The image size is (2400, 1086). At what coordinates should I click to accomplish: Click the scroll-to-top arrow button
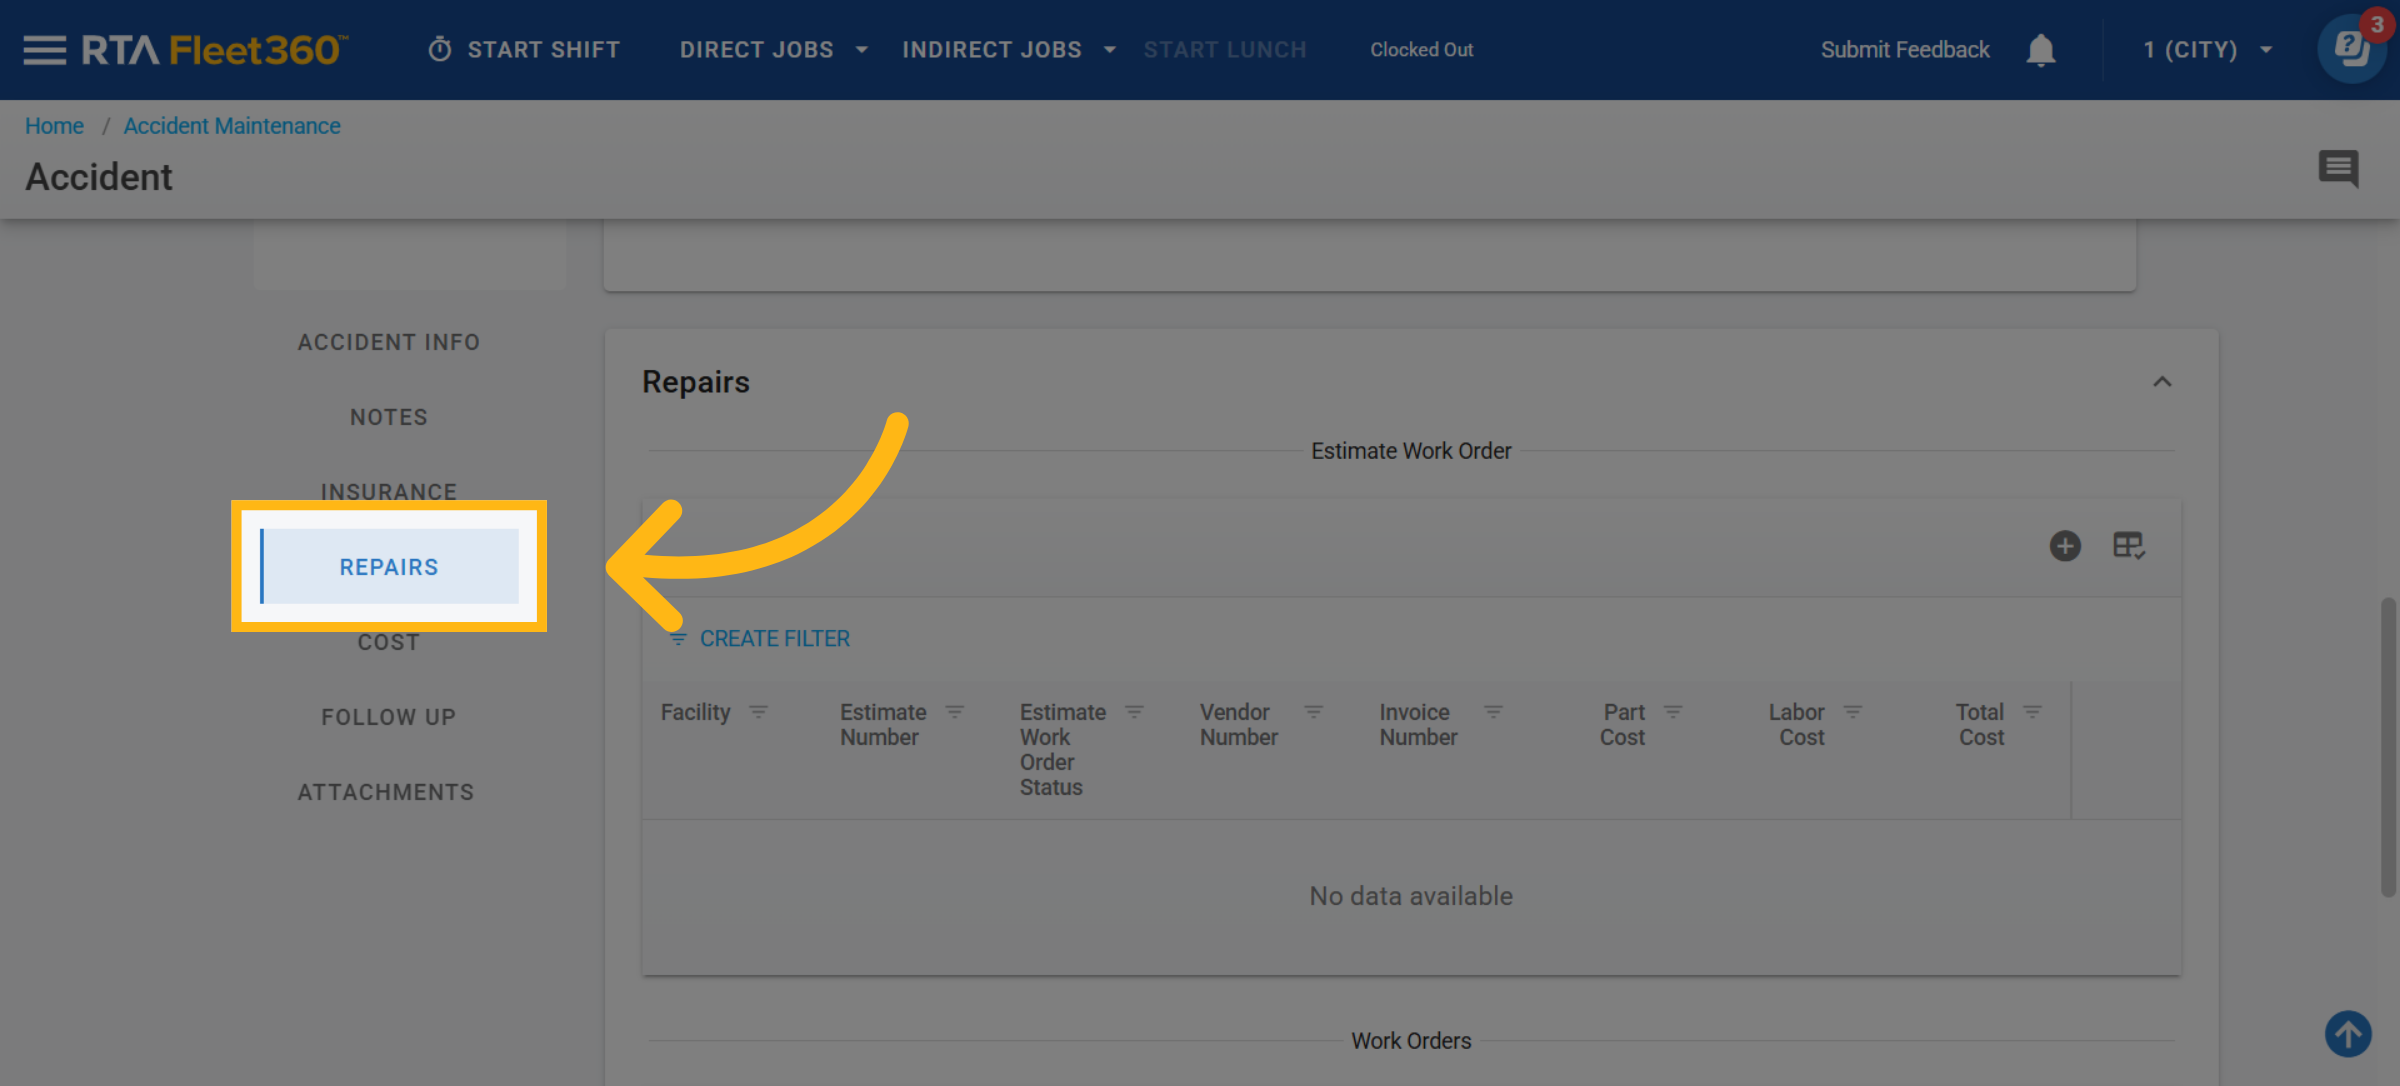coord(2348,1034)
